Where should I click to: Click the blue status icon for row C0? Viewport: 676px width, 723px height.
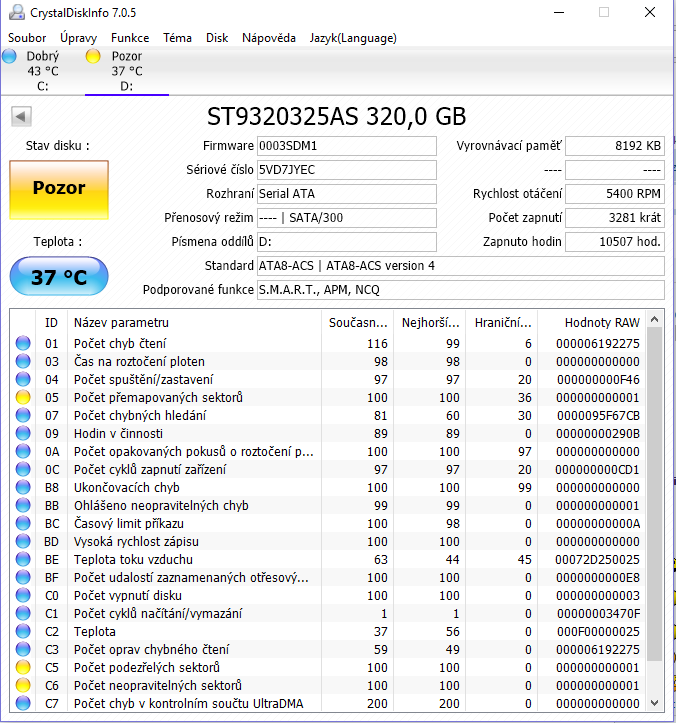coord(23,595)
